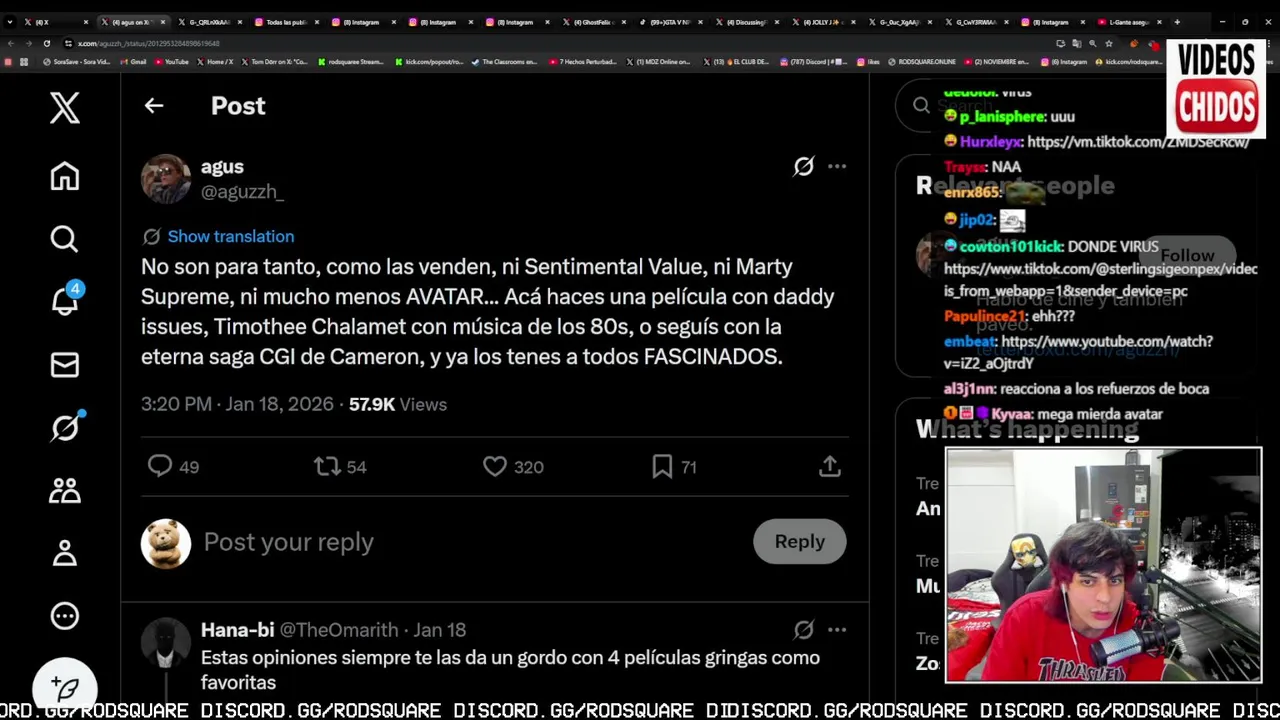Open the Discord bookmark in bookmarks bar
The image size is (1280, 720).
point(816,62)
